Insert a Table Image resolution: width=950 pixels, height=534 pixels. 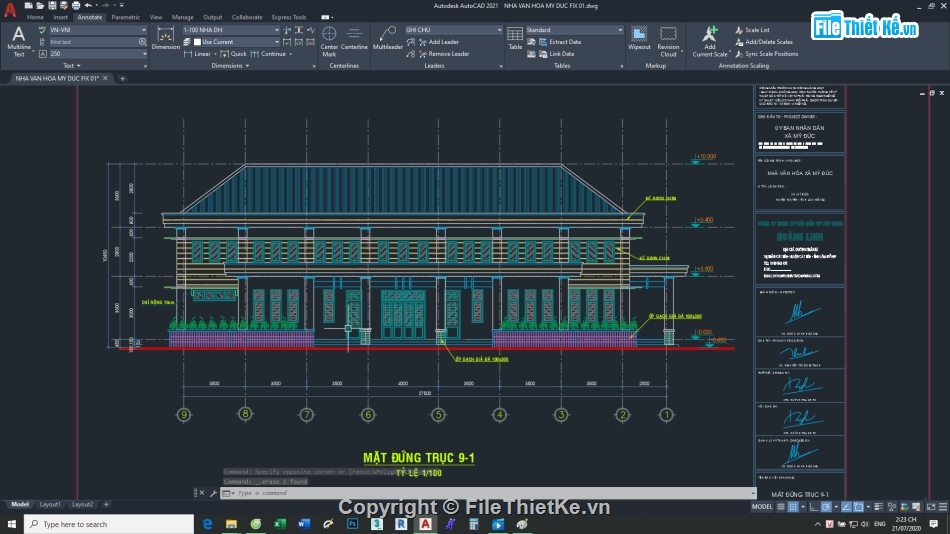(x=515, y=38)
